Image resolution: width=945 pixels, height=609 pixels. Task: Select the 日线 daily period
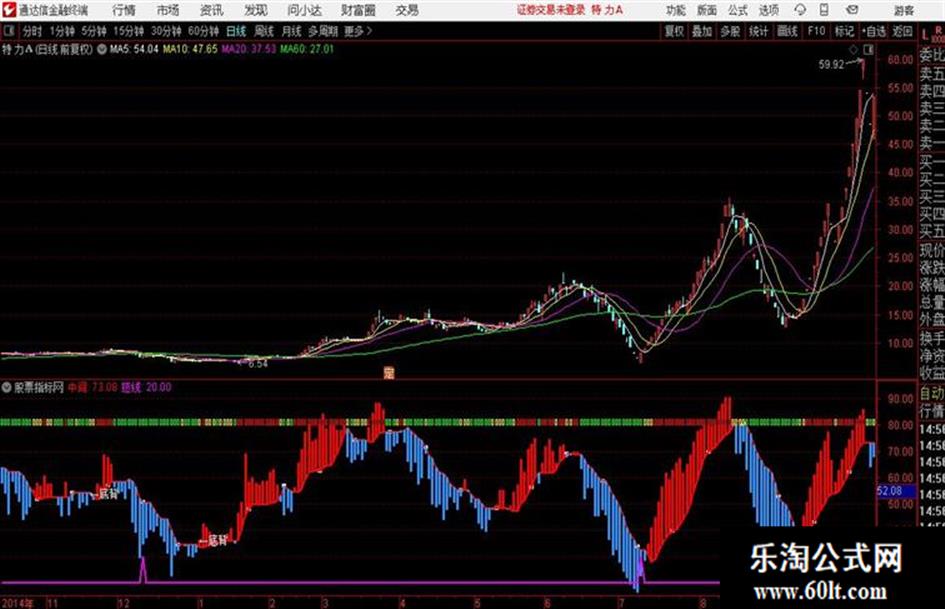coord(236,31)
